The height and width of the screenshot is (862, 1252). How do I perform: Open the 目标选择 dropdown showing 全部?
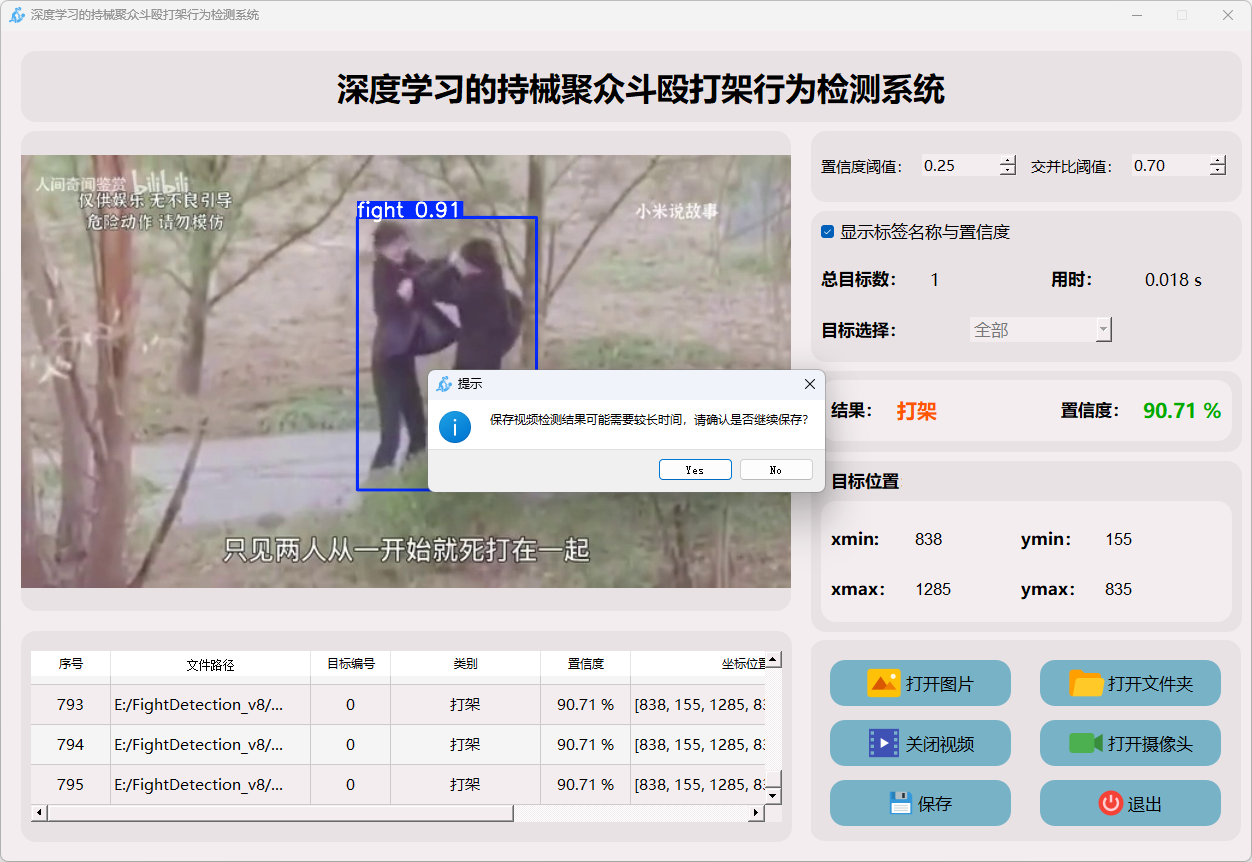pyautogui.click(x=1040, y=330)
